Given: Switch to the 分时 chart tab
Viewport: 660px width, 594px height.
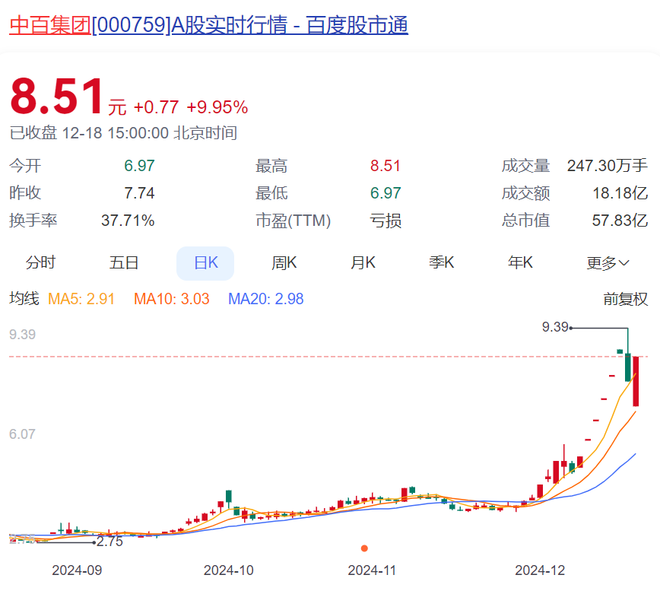Looking at the screenshot, I should pyautogui.click(x=40, y=263).
